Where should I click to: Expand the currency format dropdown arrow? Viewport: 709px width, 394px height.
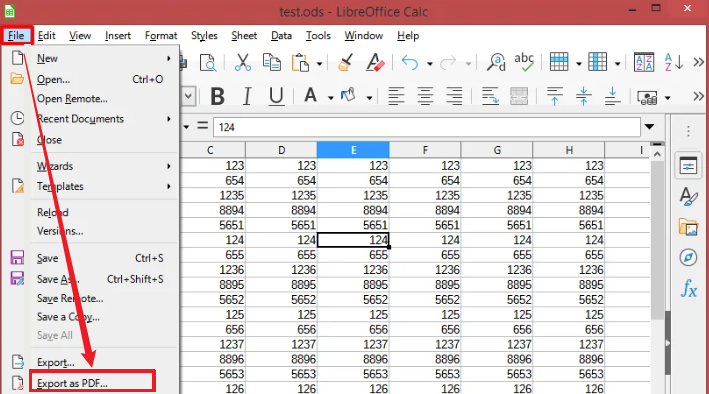pos(667,98)
